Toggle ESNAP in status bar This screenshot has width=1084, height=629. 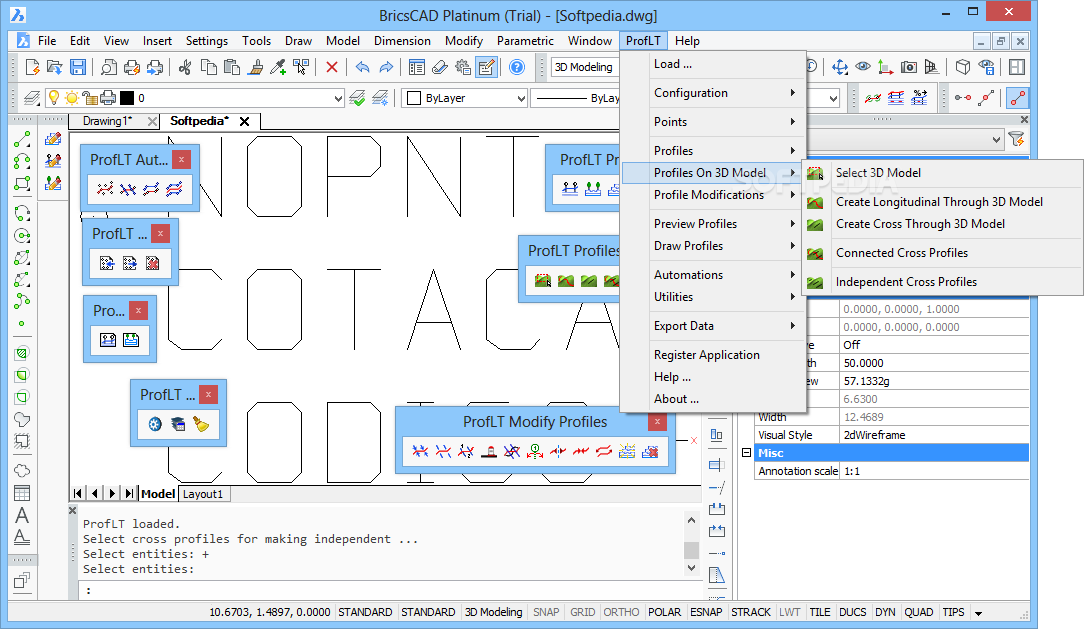[706, 612]
